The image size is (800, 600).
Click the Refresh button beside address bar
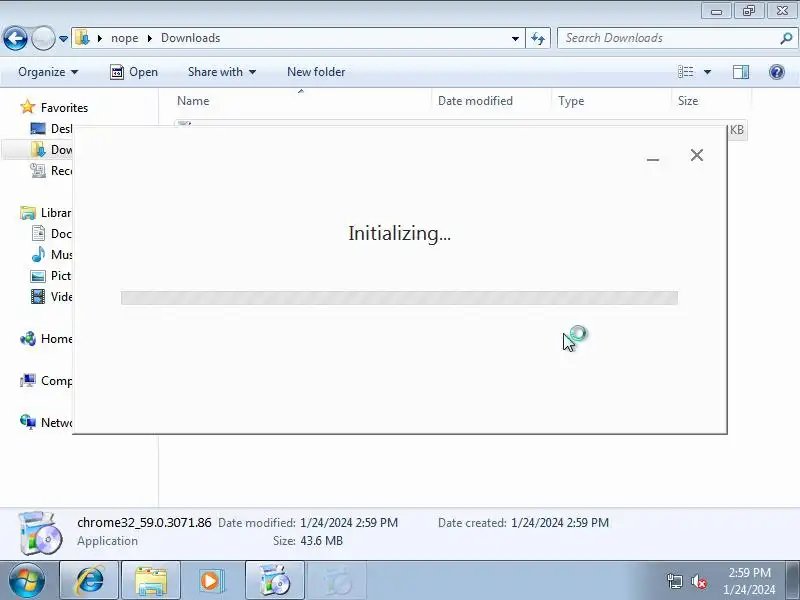pos(538,38)
